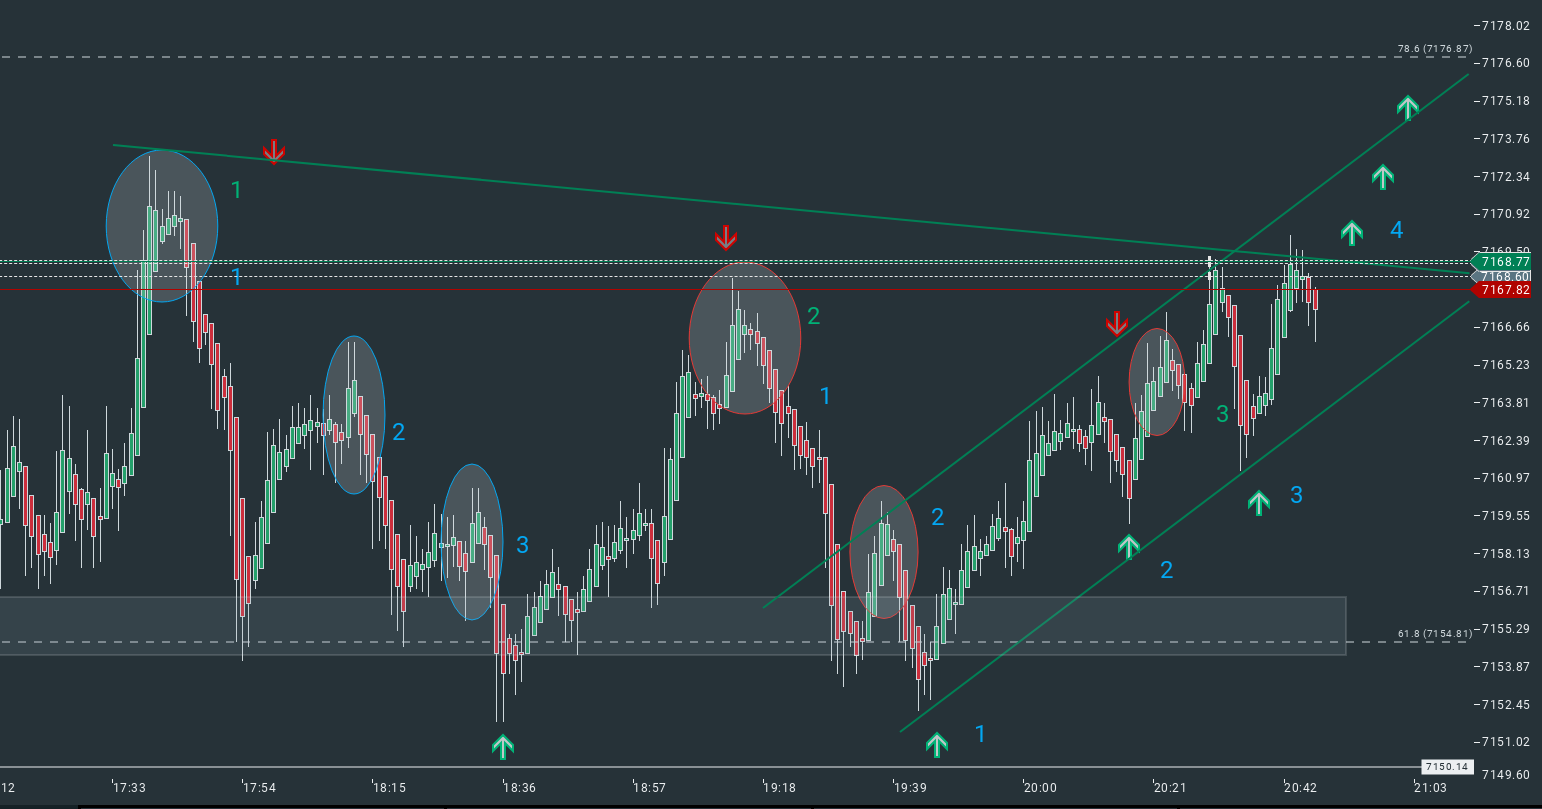Click the 19:39 time axis label
The width and height of the screenshot is (1542, 809).
pos(909,788)
